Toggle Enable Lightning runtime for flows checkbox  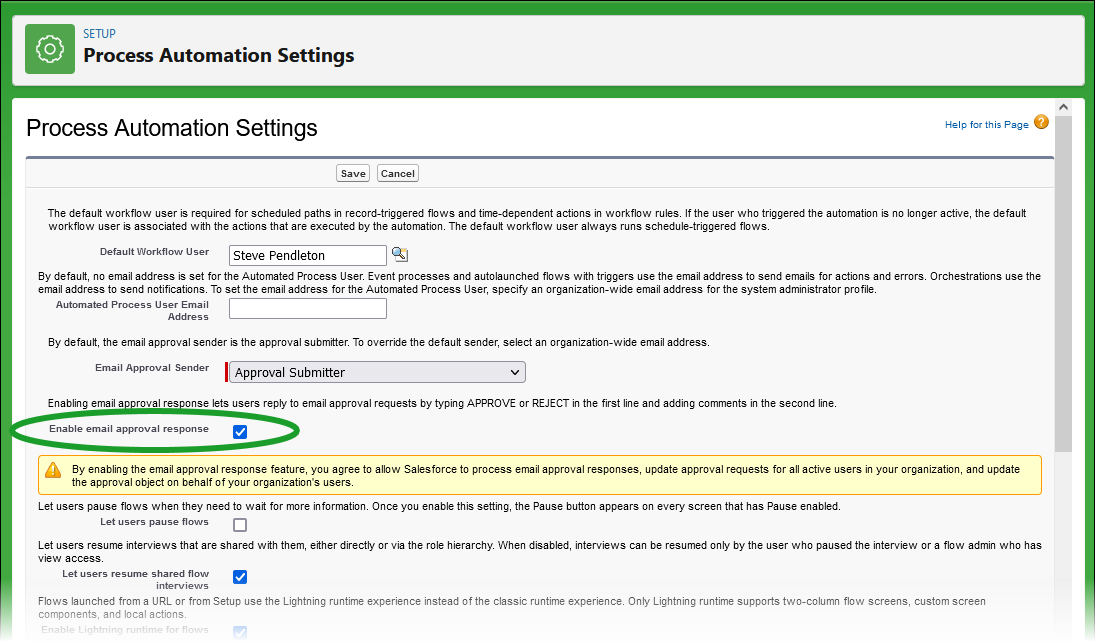coord(240,632)
